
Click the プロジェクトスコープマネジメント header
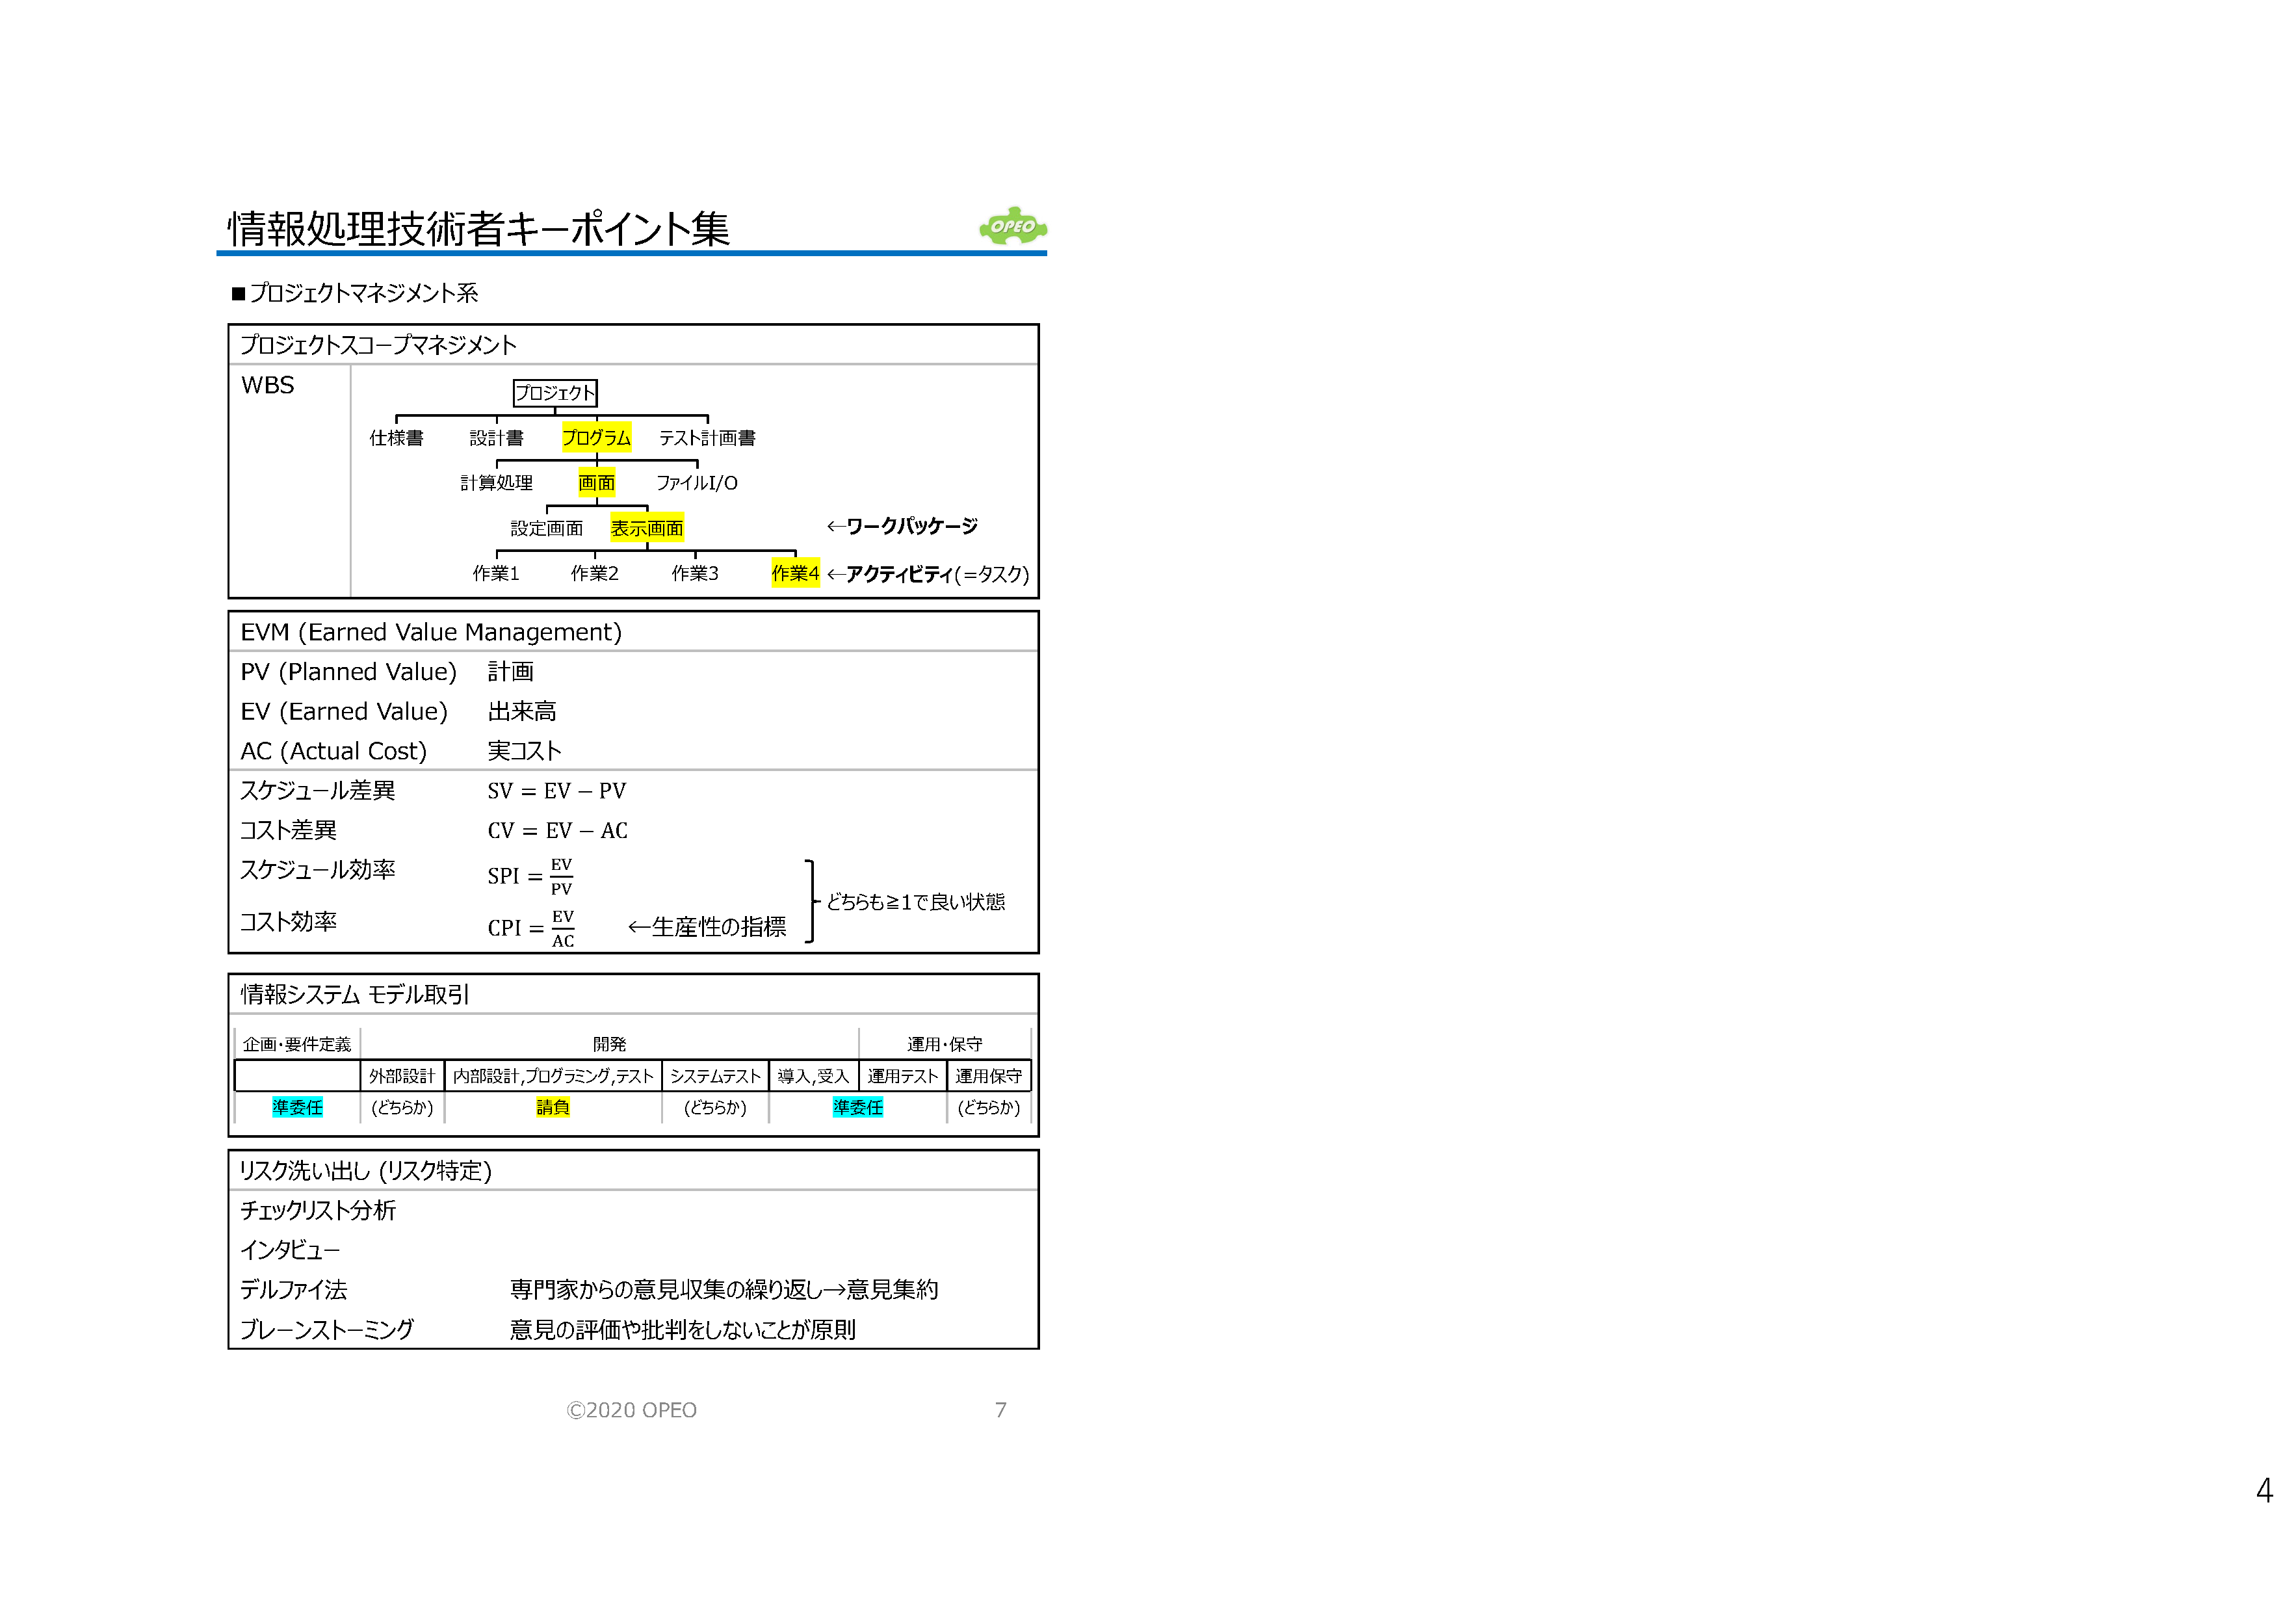(x=379, y=345)
